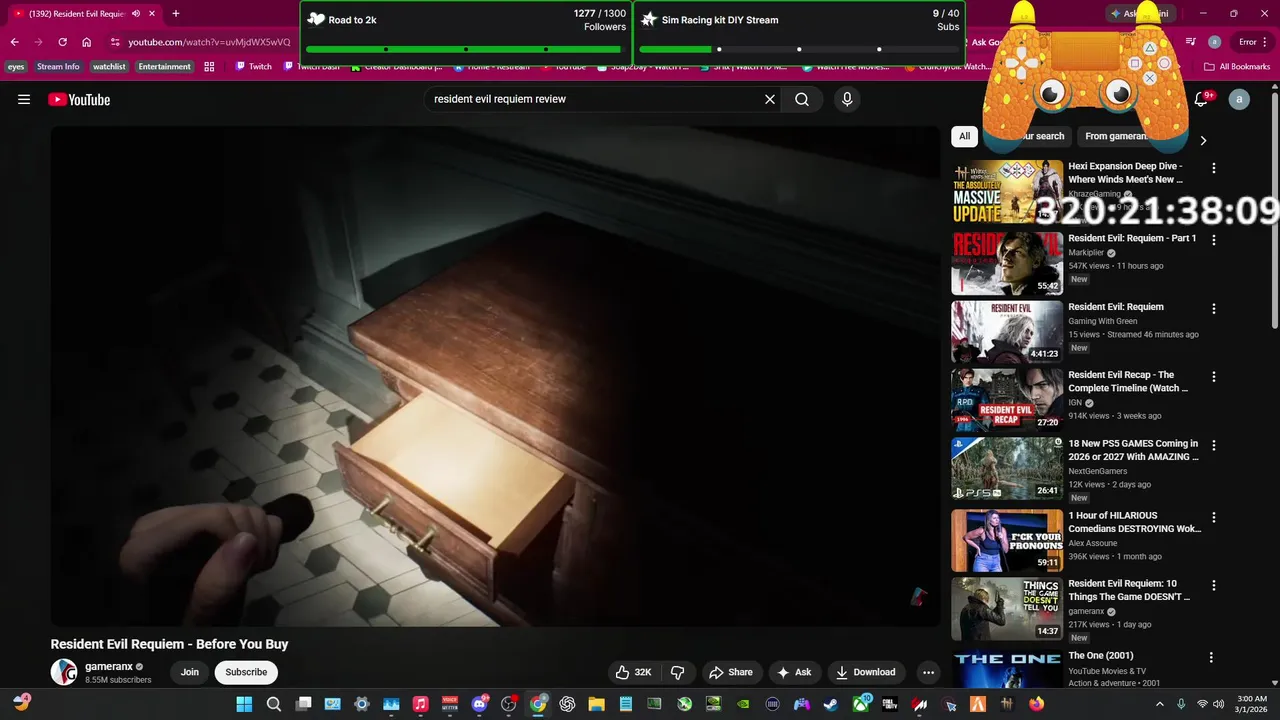Like the video with 32K thumbs up

[x=633, y=672]
